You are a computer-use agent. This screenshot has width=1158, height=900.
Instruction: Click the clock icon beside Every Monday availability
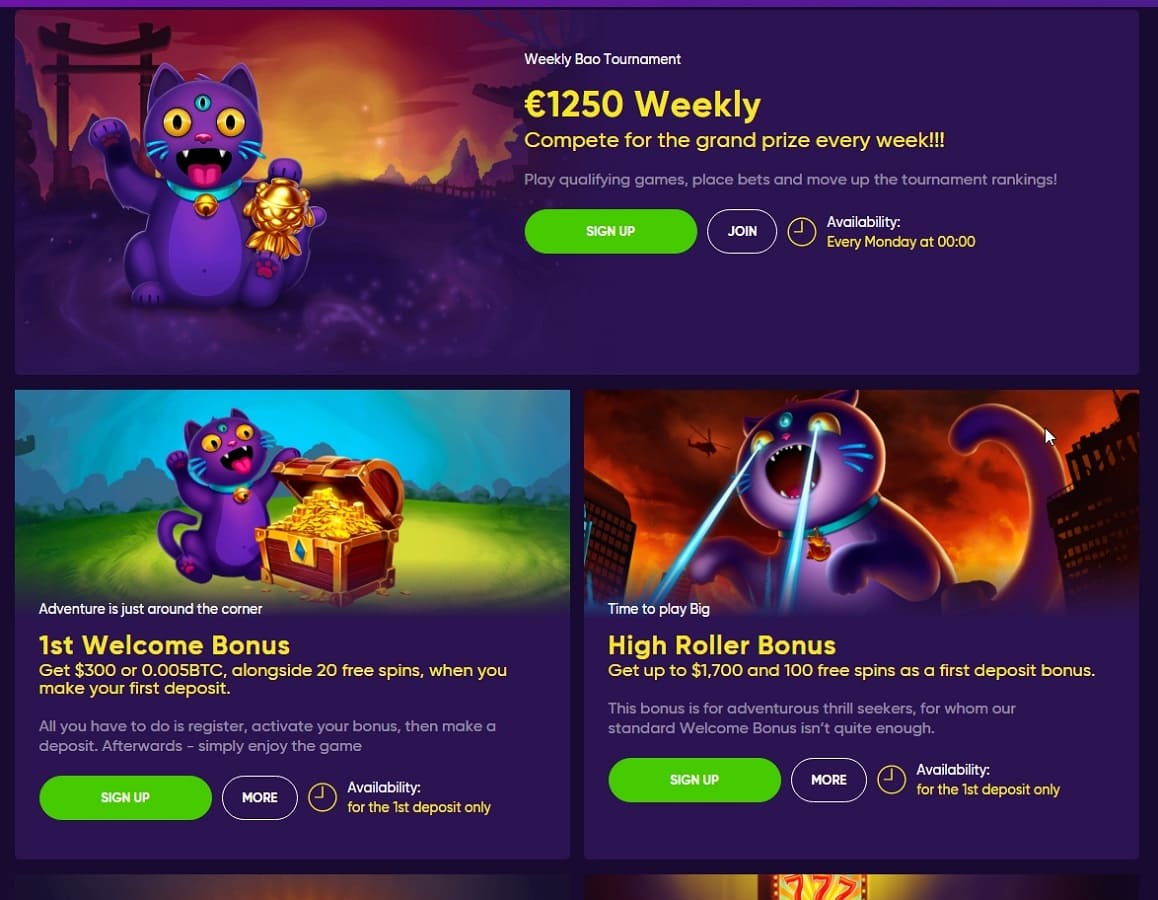801,232
